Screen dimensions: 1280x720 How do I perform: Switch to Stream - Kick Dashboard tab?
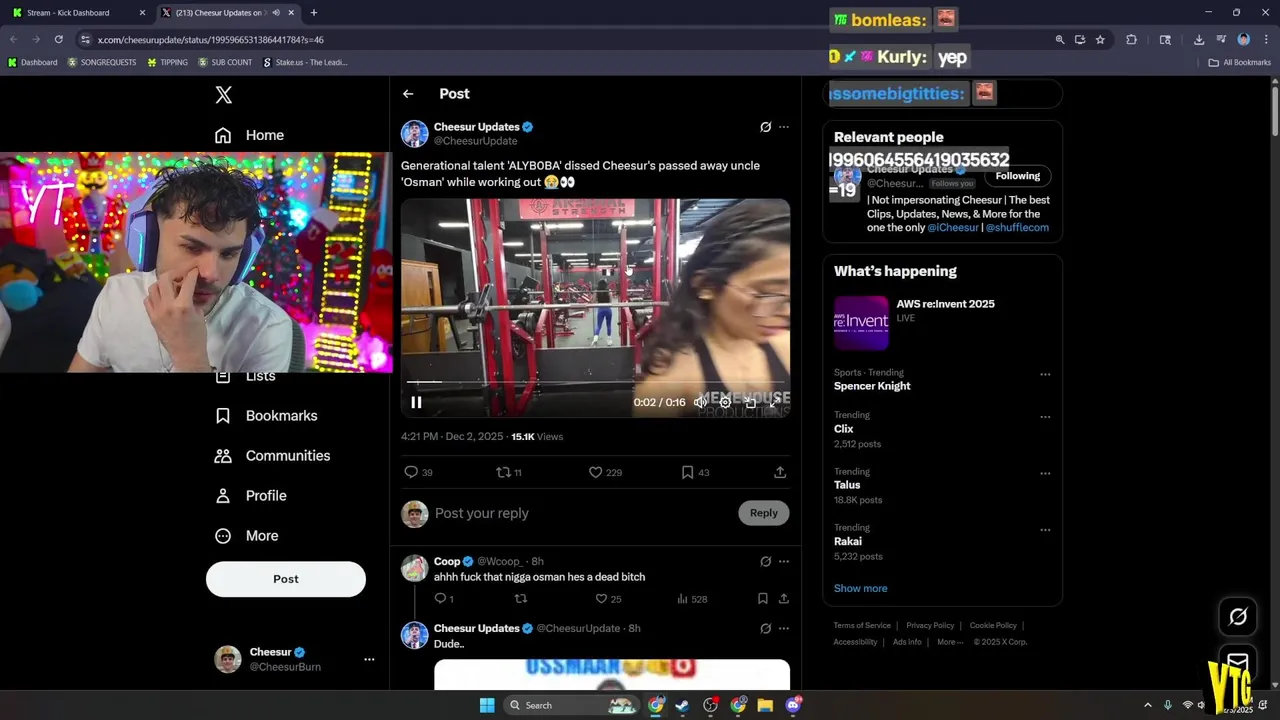coord(77,13)
